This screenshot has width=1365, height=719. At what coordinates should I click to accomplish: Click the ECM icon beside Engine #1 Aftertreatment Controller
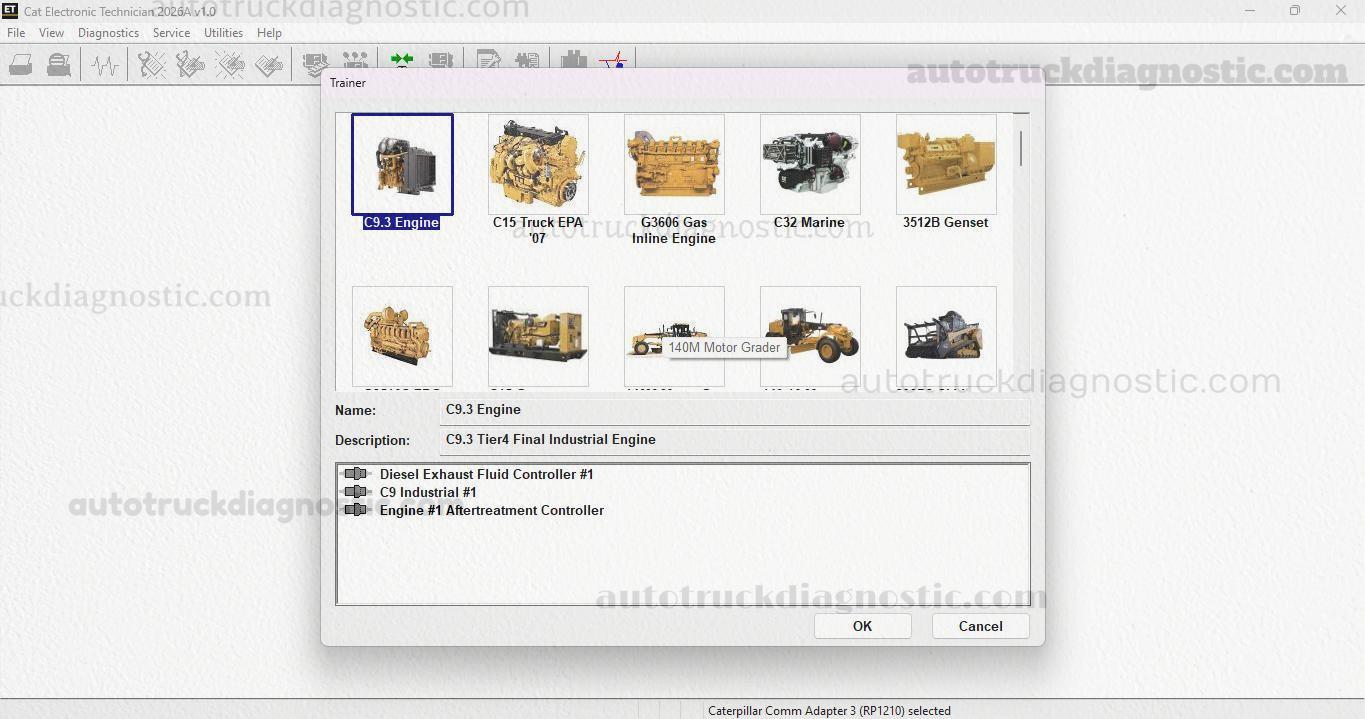(355, 510)
